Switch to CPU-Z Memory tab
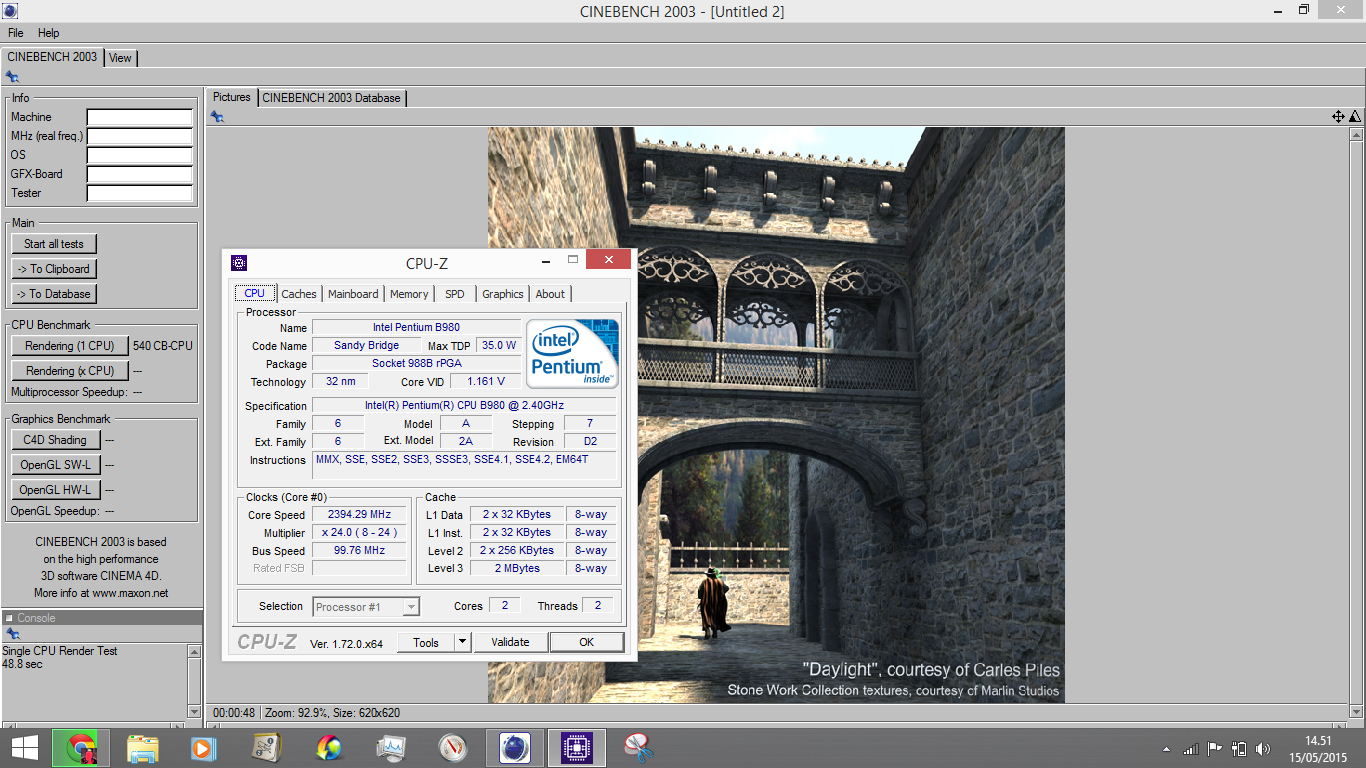Screen dimensions: 1366x768 point(409,294)
